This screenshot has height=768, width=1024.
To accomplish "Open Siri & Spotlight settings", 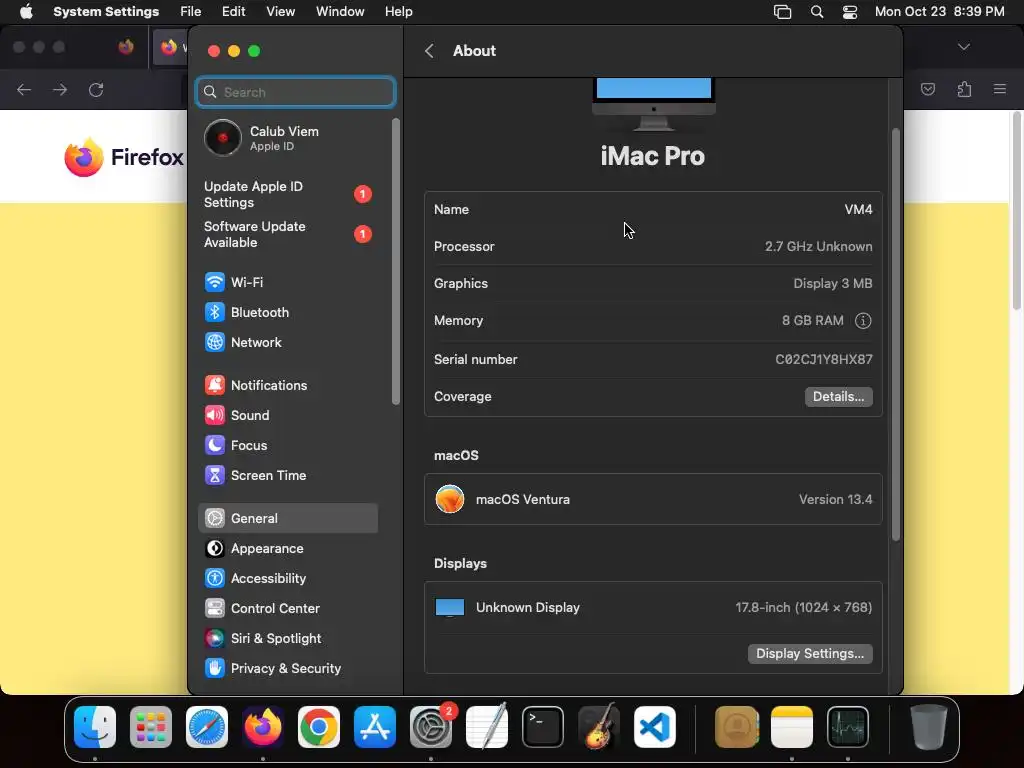I will click(287, 639).
